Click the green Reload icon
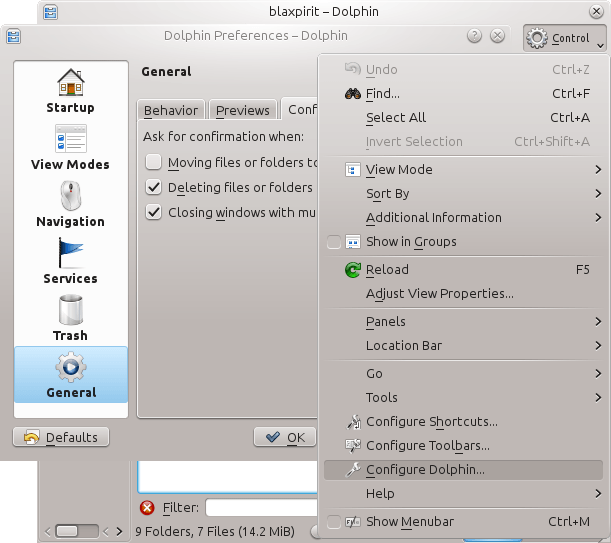 pos(353,270)
